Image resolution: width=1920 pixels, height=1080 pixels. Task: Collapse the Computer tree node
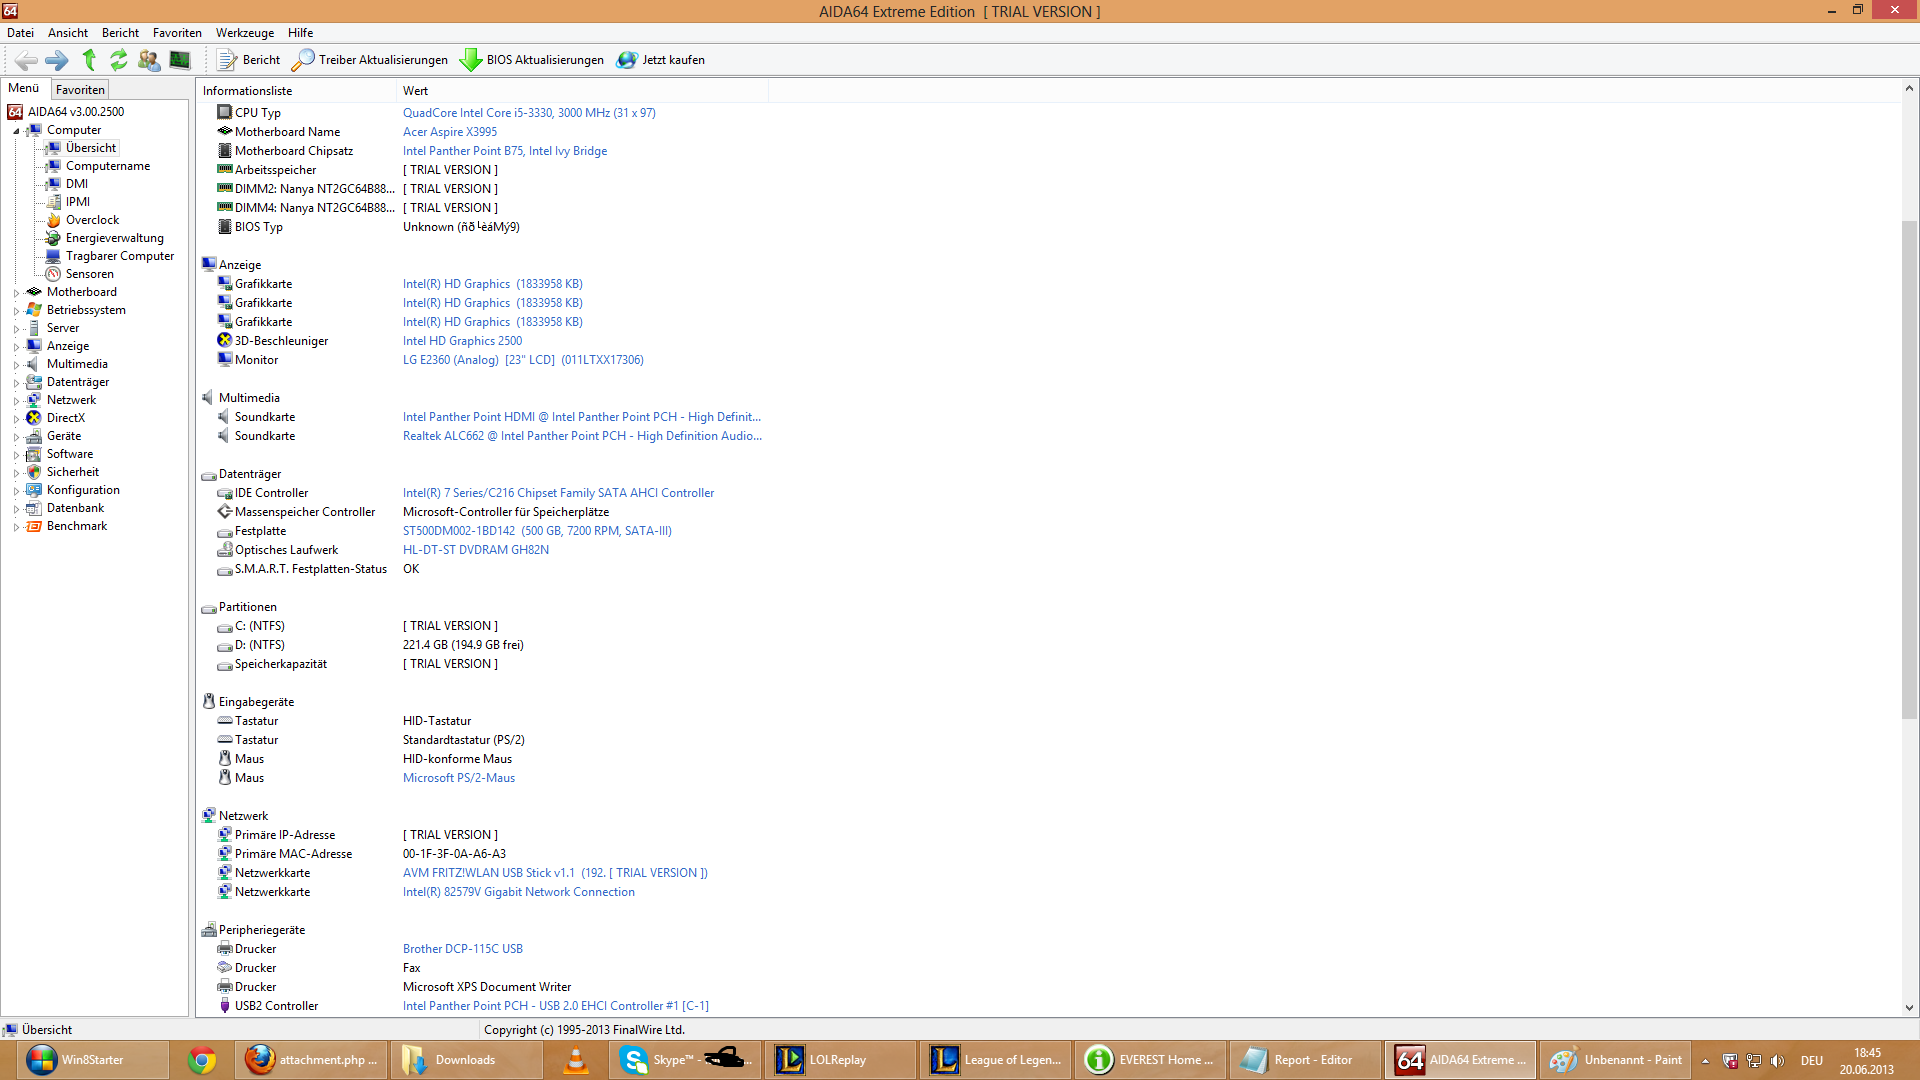[16, 131]
